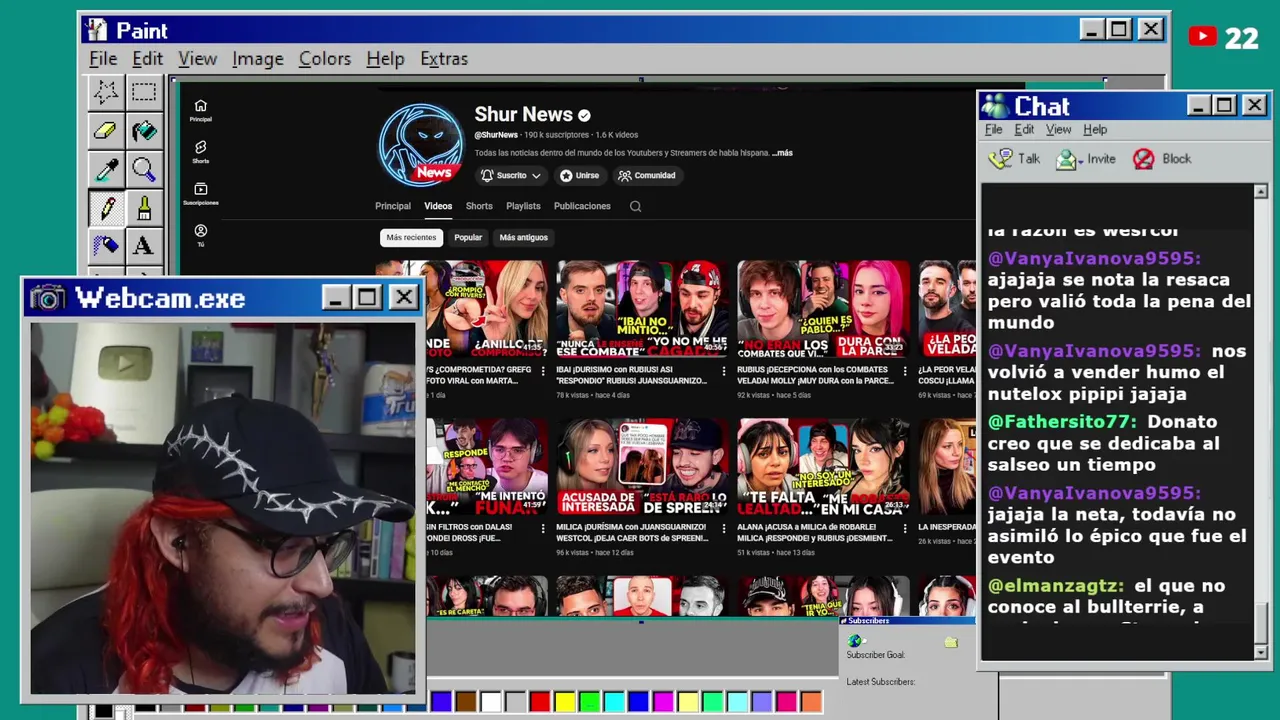
Task: Click the Block icon in Chat window
Action: pyautogui.click(x=1144, y=159)
